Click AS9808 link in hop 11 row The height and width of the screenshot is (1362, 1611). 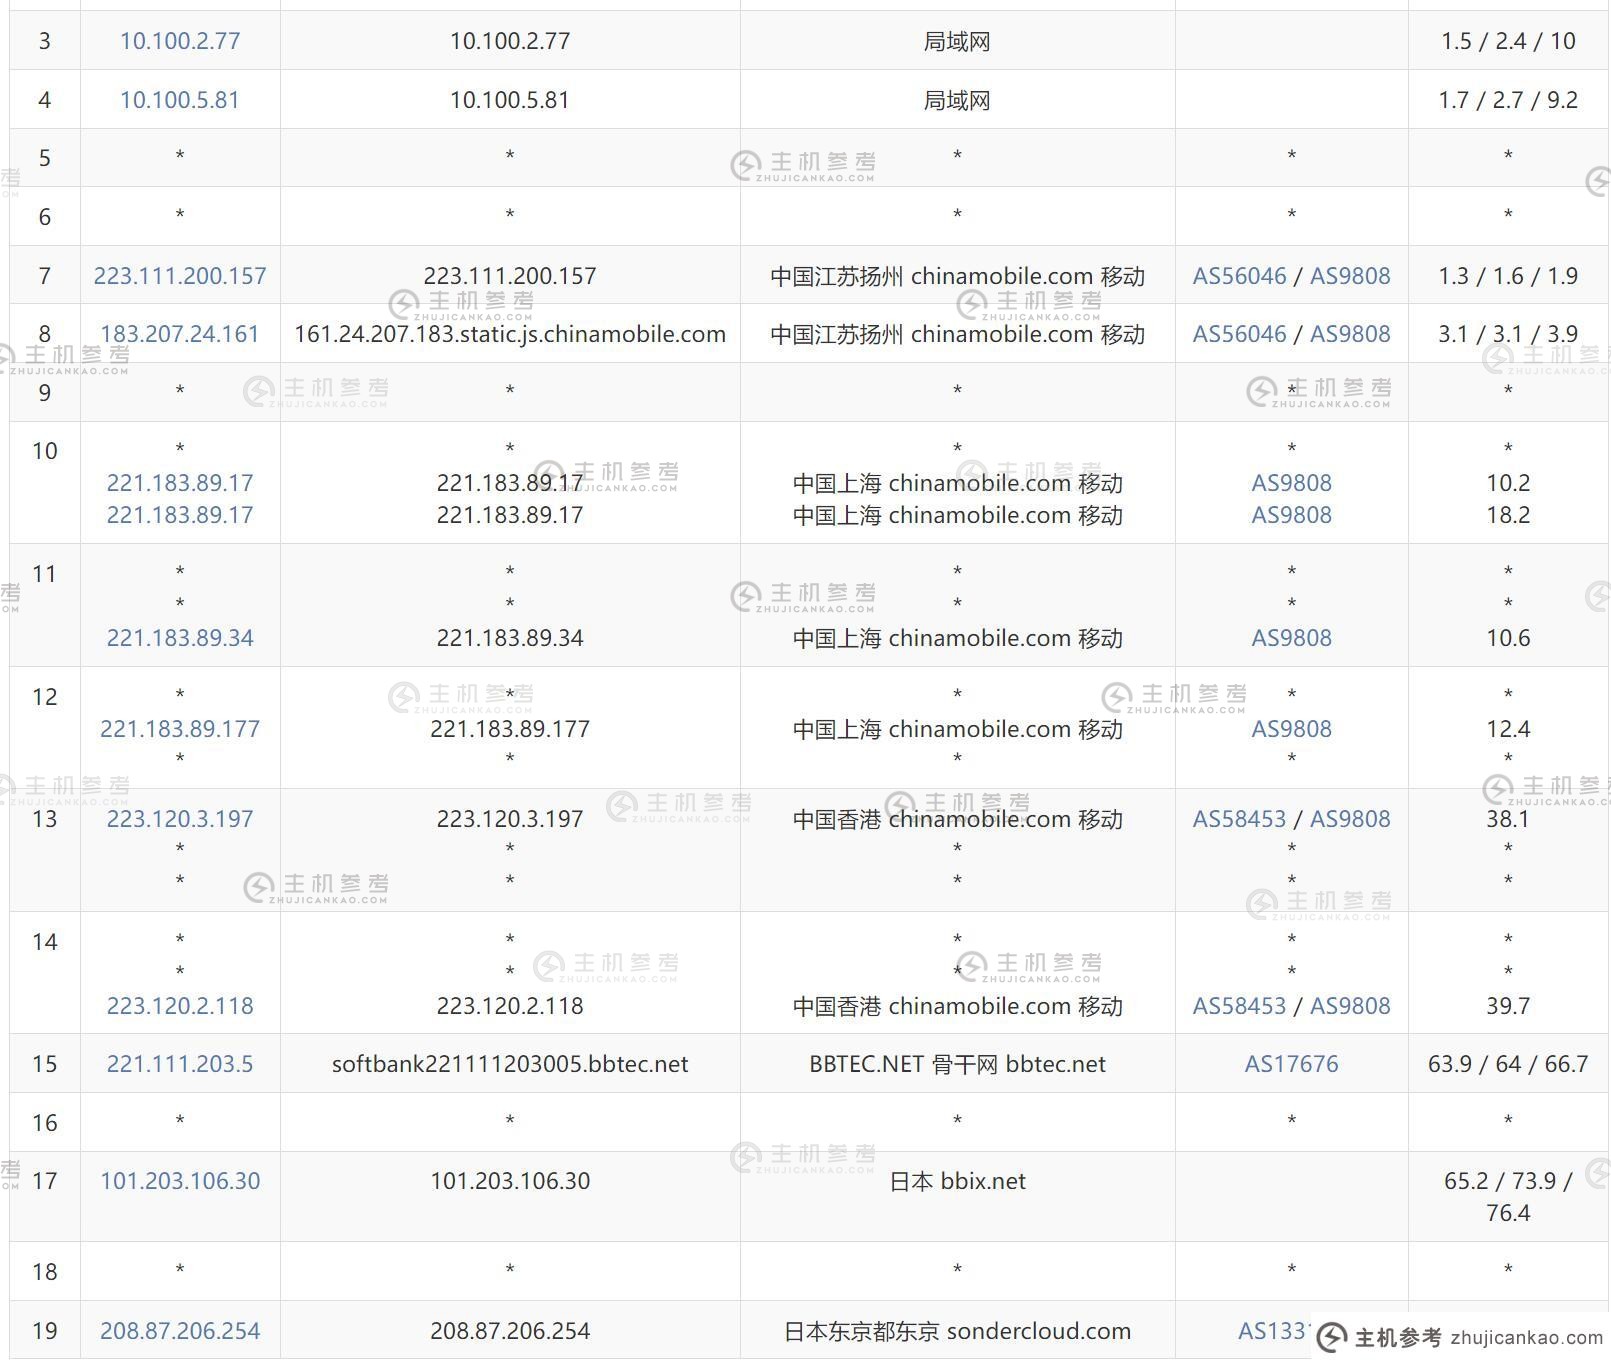click(x=1291, y=638)
